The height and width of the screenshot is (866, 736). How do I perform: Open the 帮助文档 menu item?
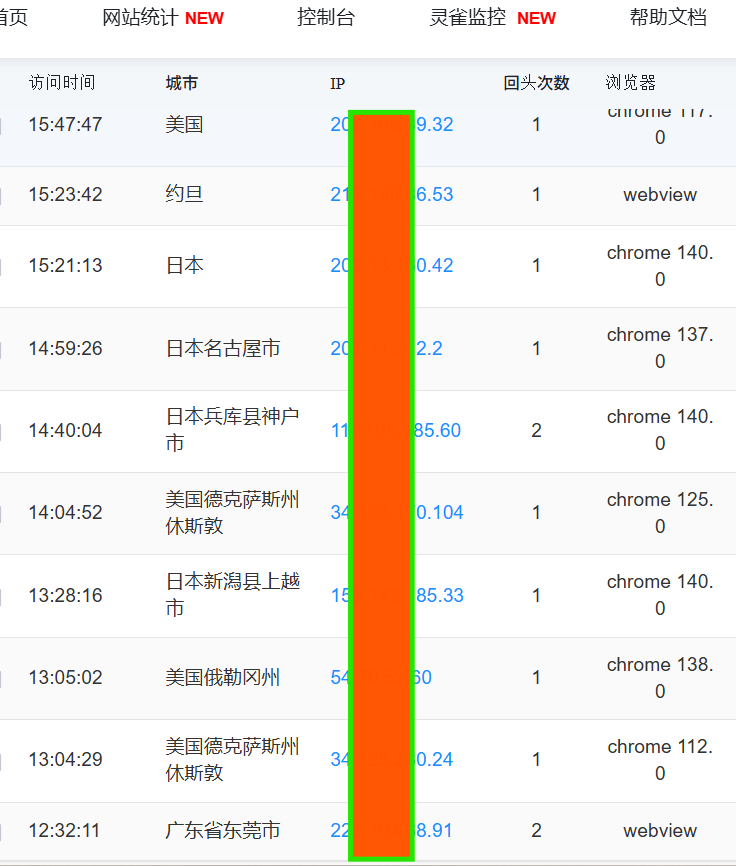(667, 18)
